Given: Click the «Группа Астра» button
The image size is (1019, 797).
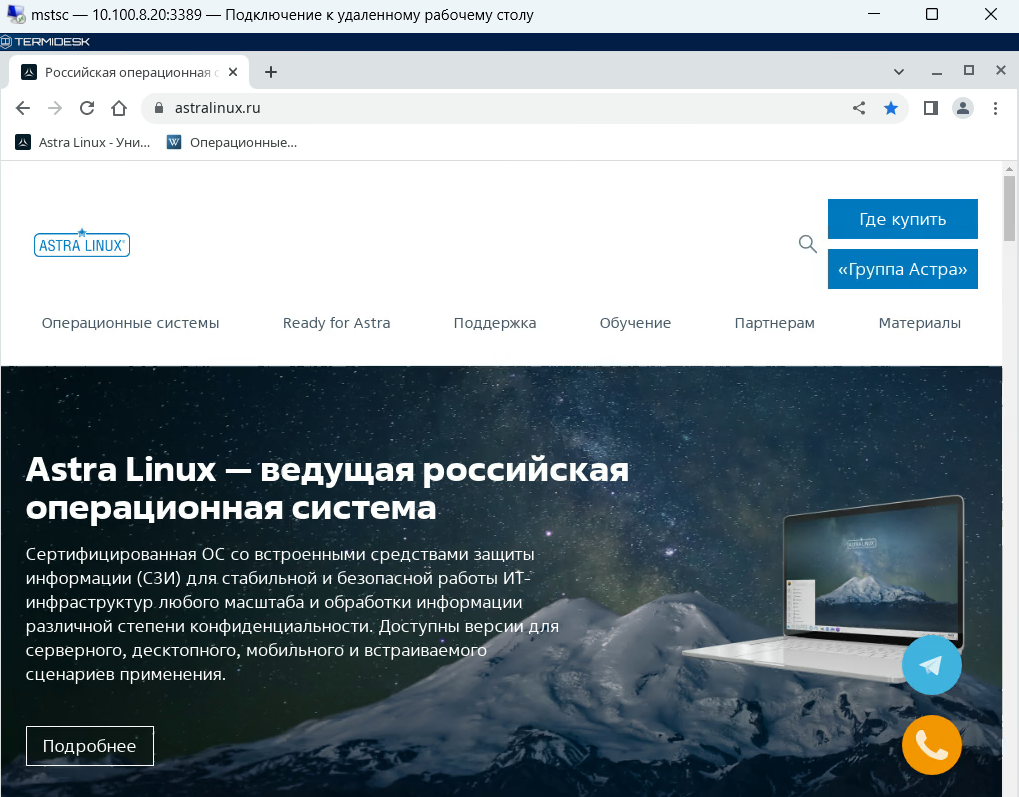Looking at the screenshot, I should click(x=903, y=269).
